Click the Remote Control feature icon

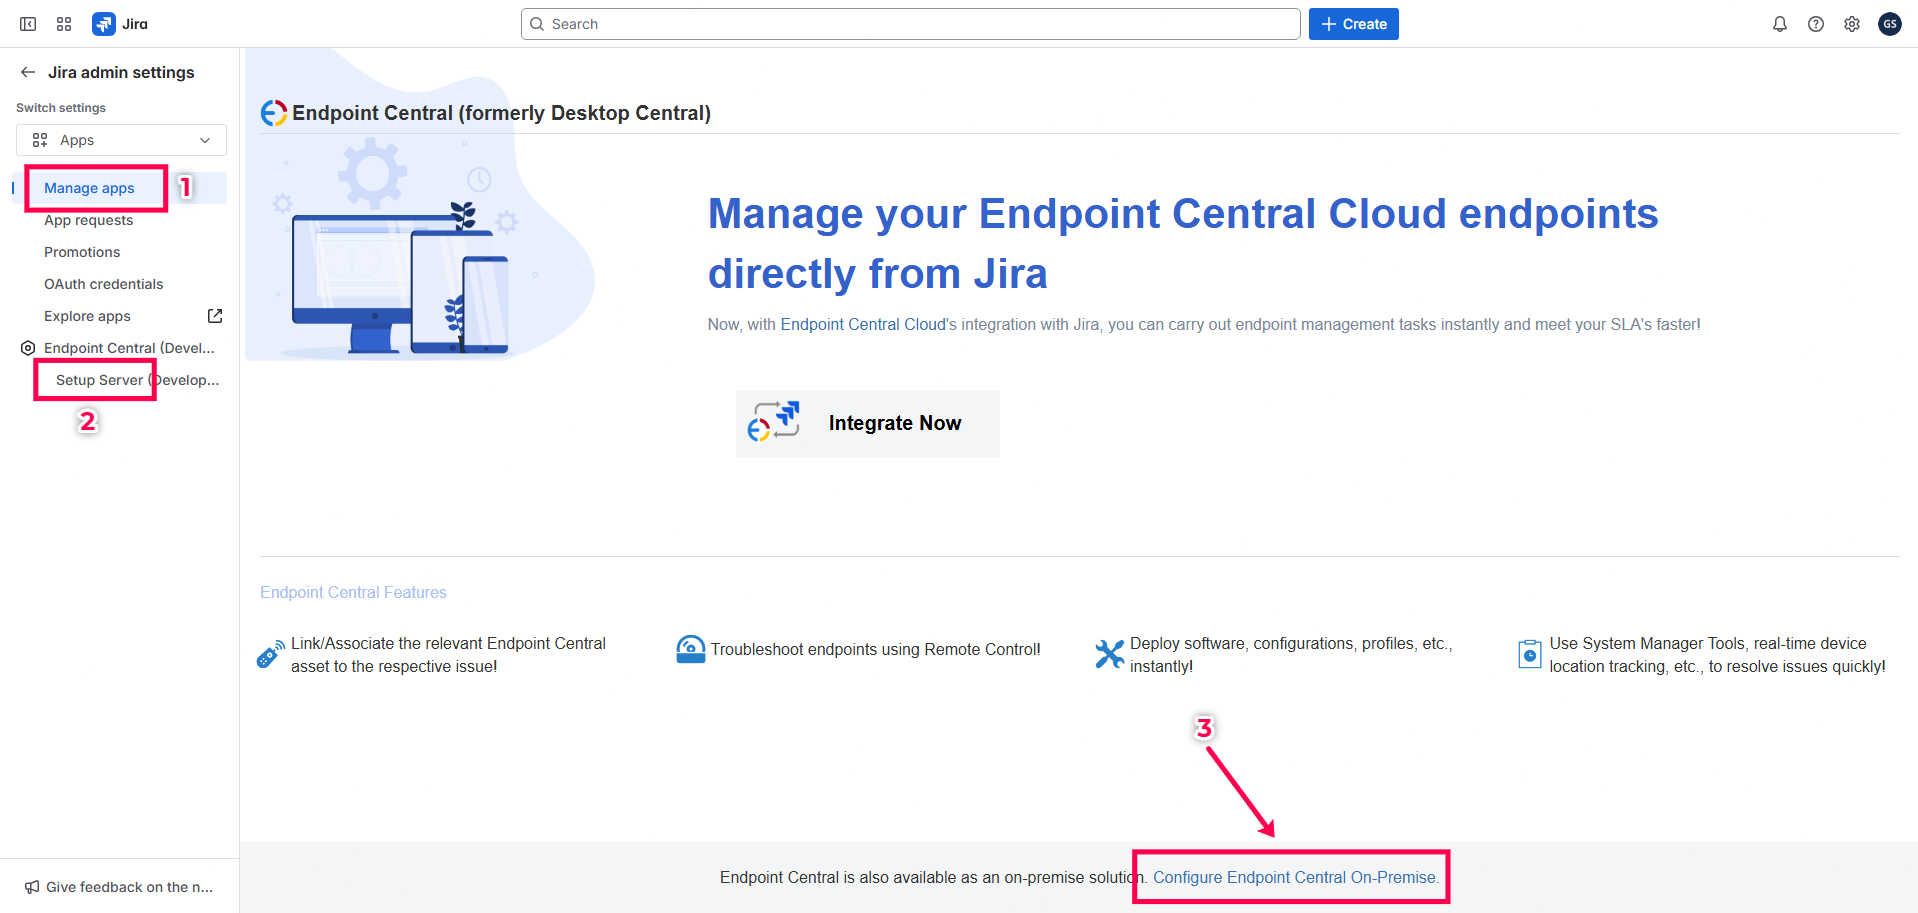pos(690,650)
